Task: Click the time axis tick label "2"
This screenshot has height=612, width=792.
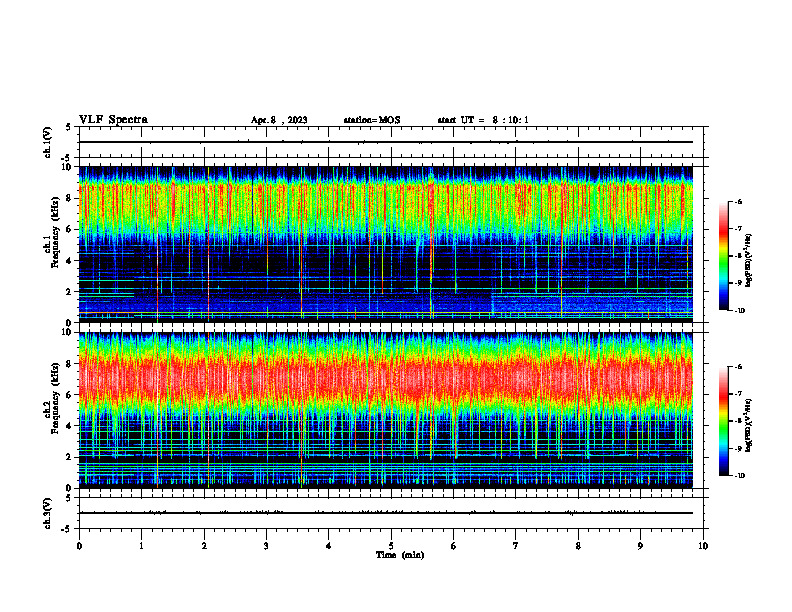Action: 204,546
